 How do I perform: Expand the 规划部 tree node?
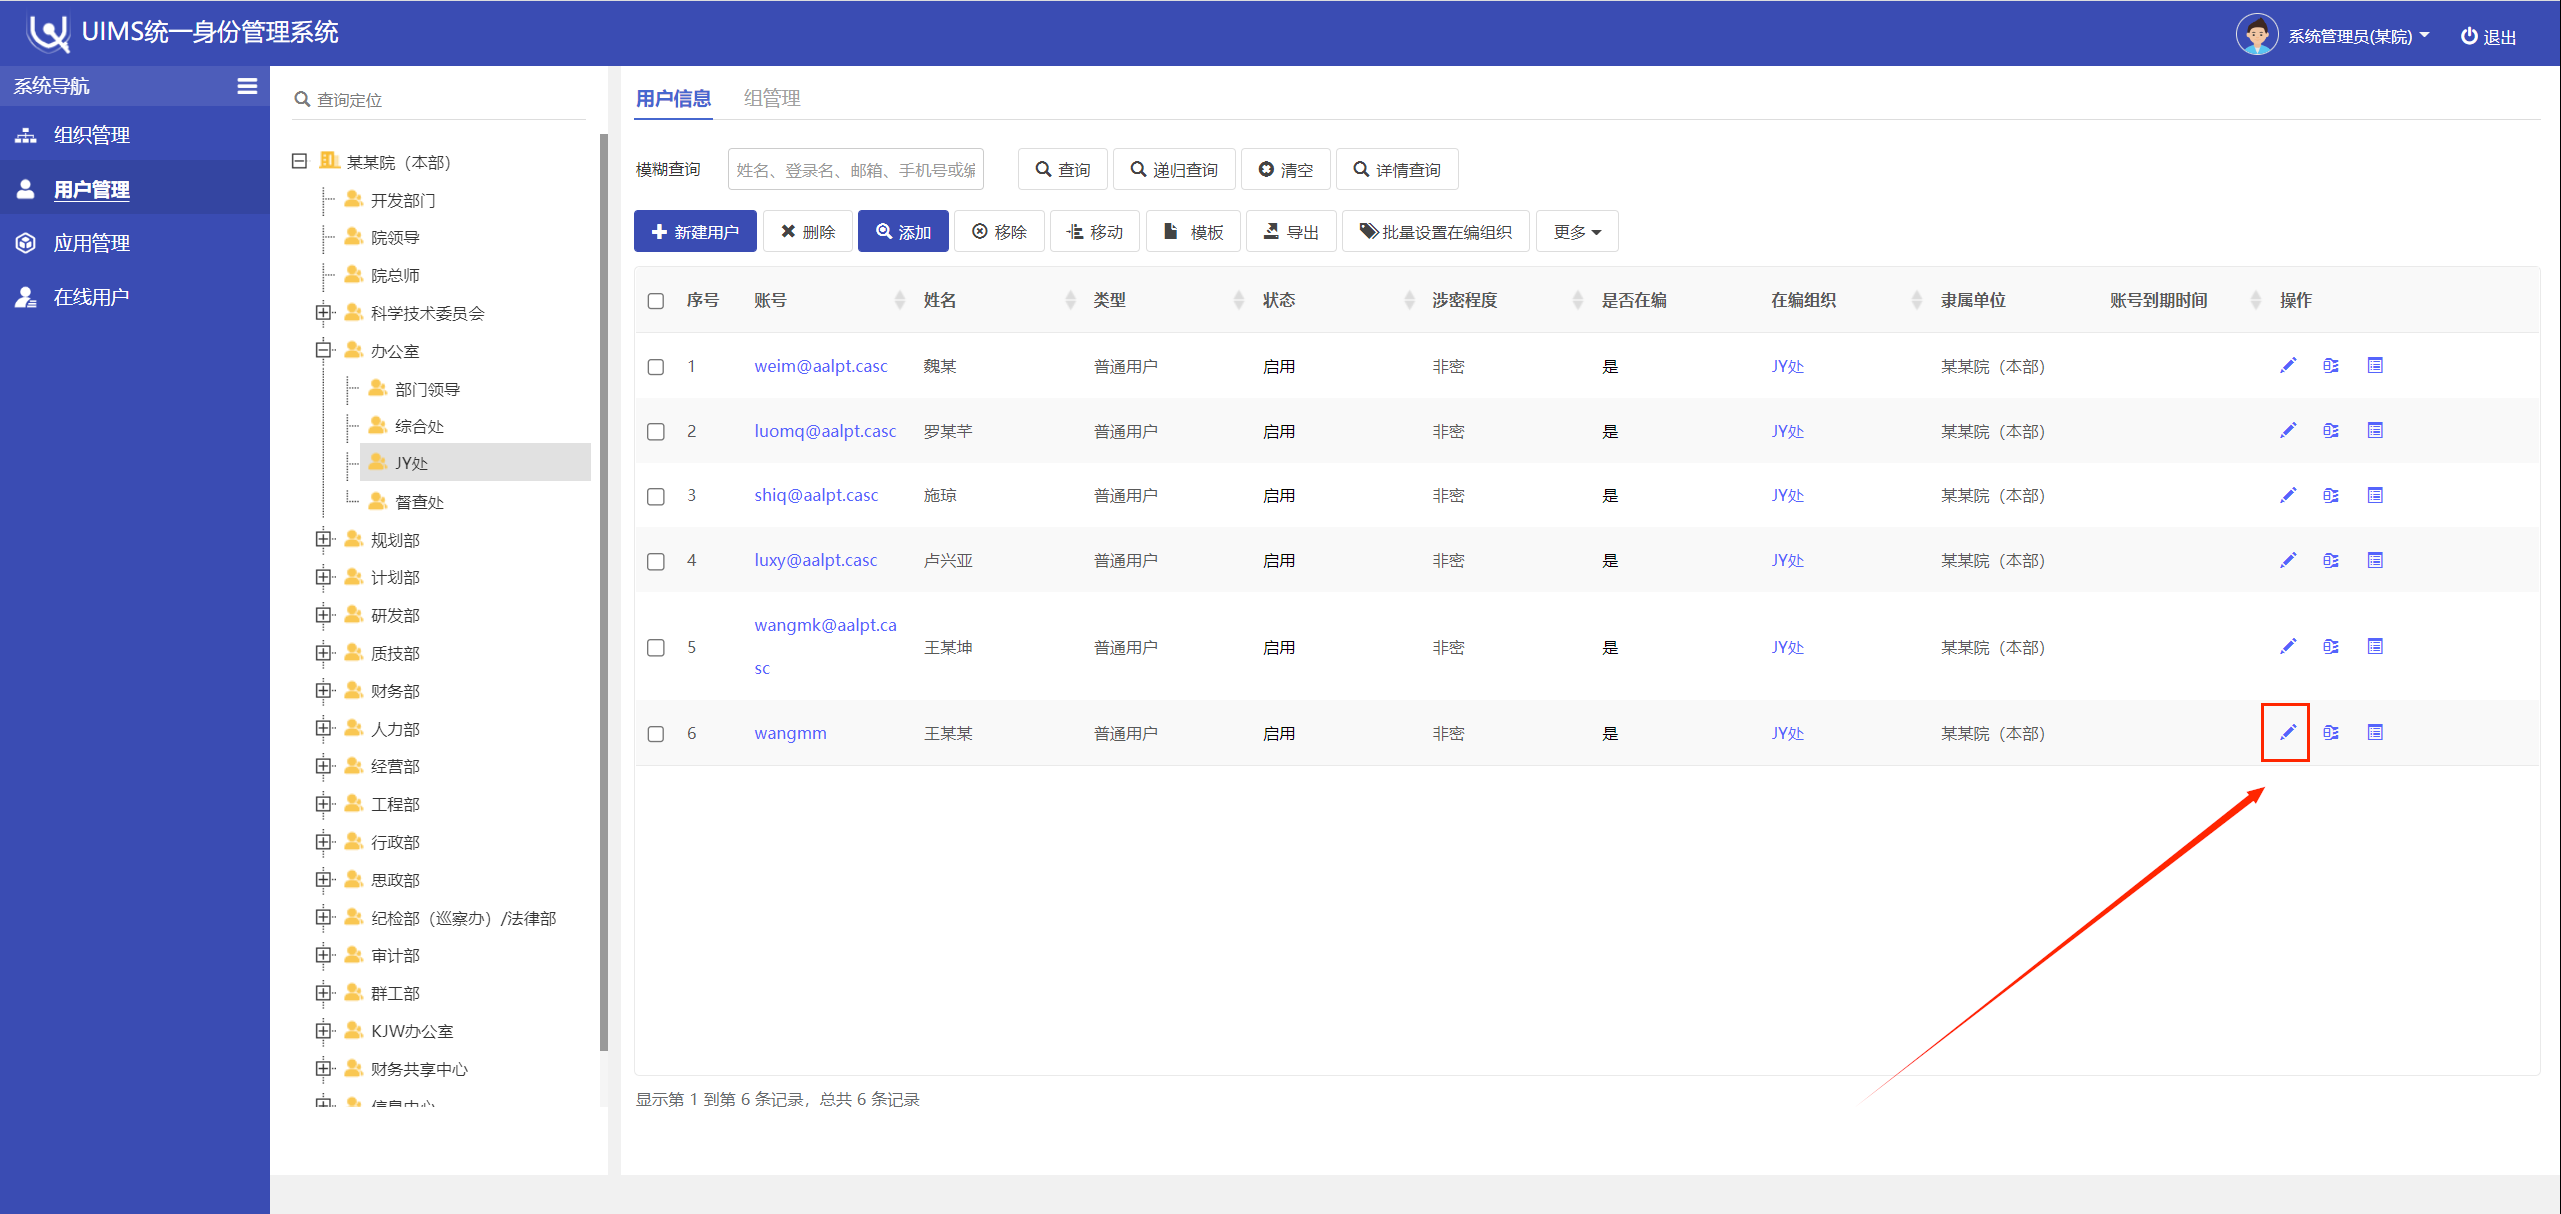point(323,540)
